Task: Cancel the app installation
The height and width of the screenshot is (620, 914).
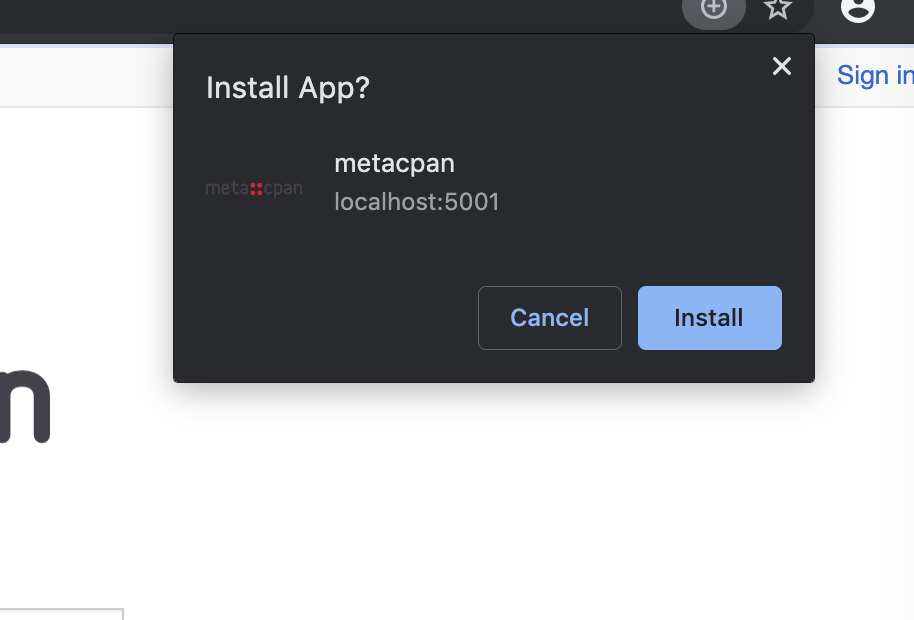Action: click(549, 317)
